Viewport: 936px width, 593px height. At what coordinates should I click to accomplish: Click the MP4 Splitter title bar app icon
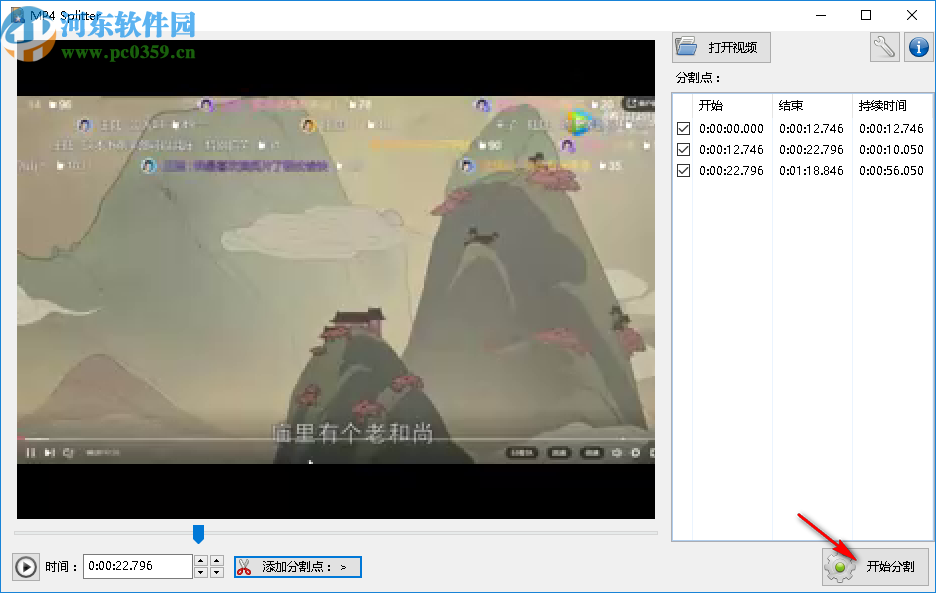point(15,15)
